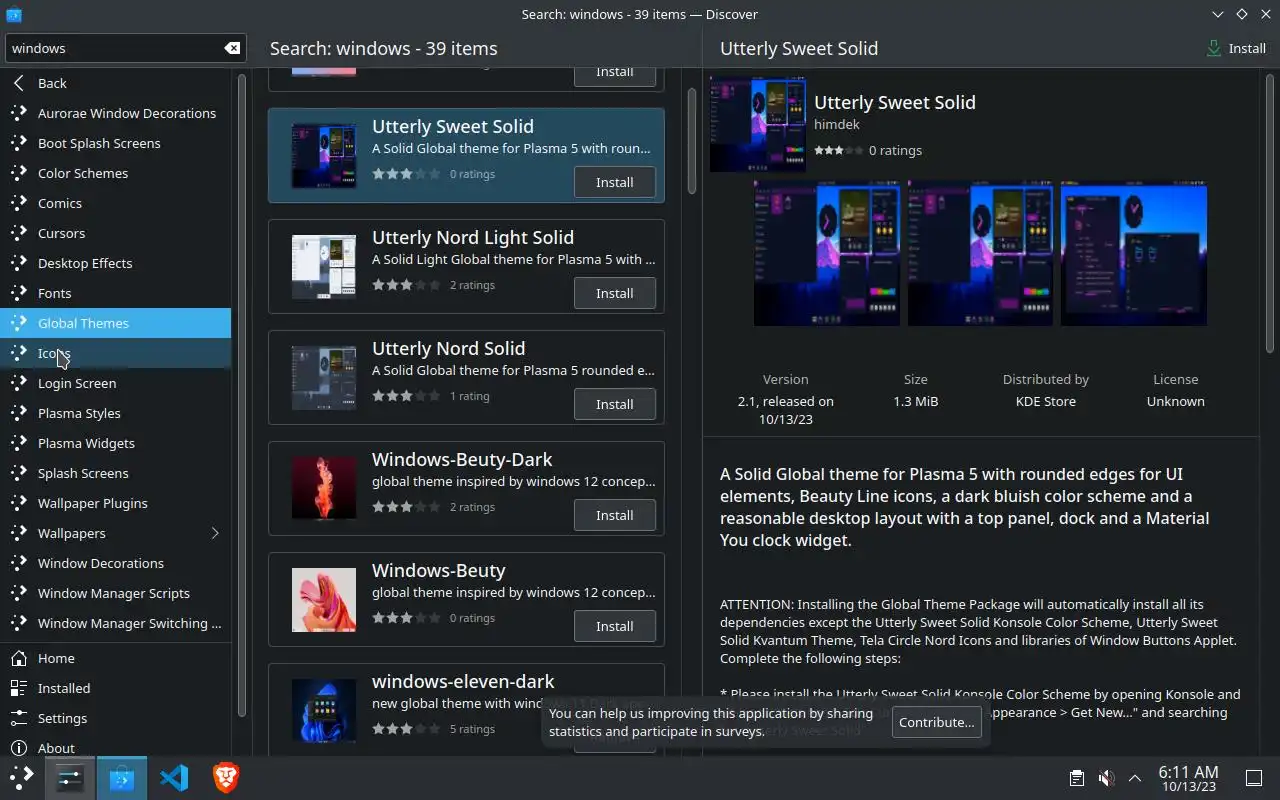Viewport: 1280px width, 800px height.
Task: Open the Boot Splash Screens category
Action: tap(115, 143)
